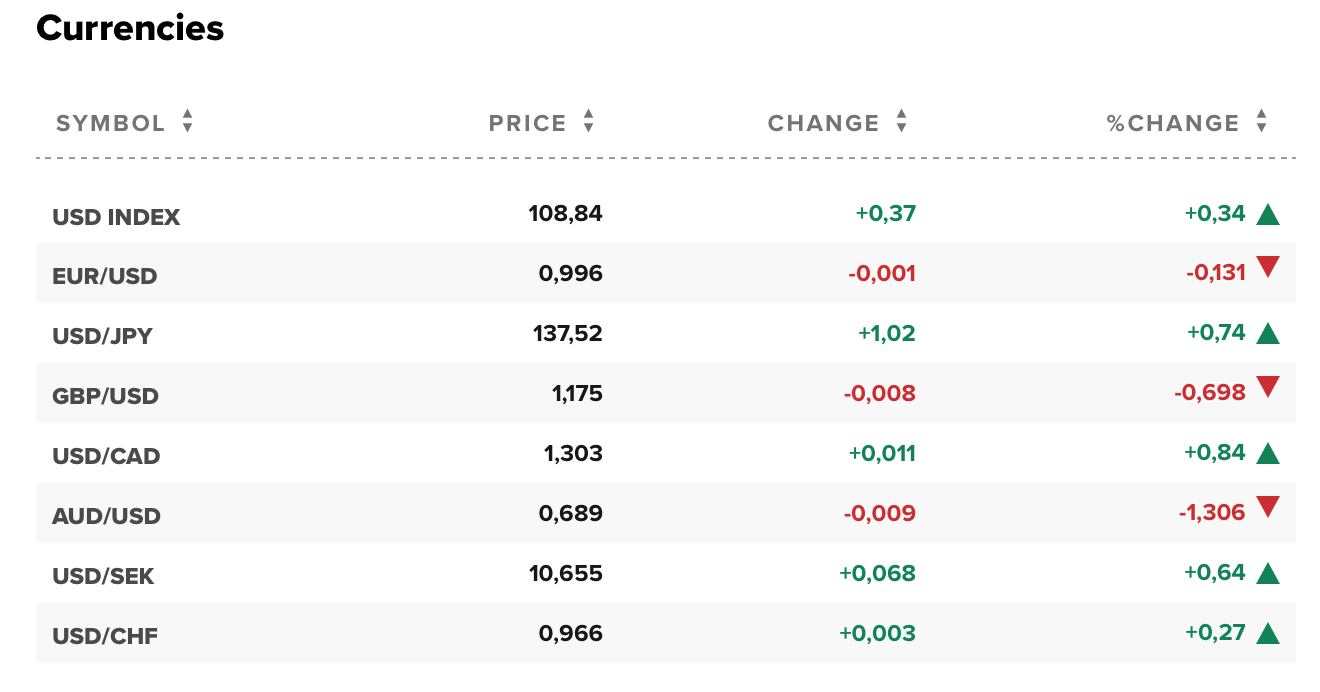
Task: Select the USD/JPY currency pair
Action: pyautogui.click(x=102, y=336)
